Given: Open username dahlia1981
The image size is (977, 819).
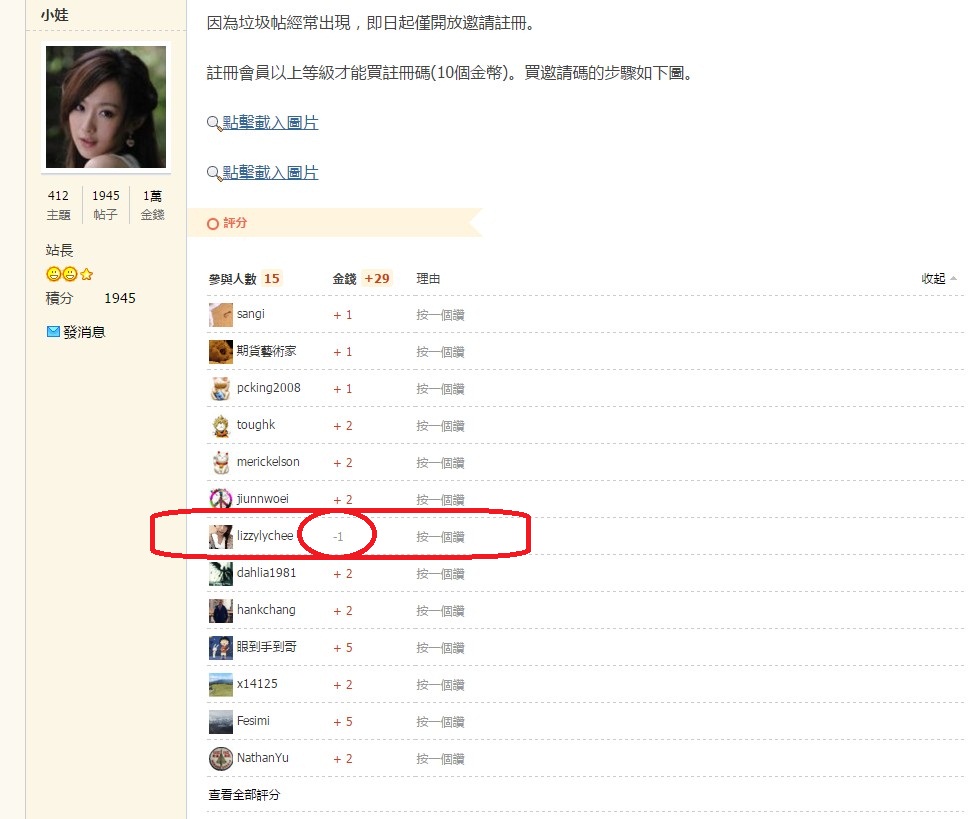Looking at the screenshot, I should tap(266, 572).
